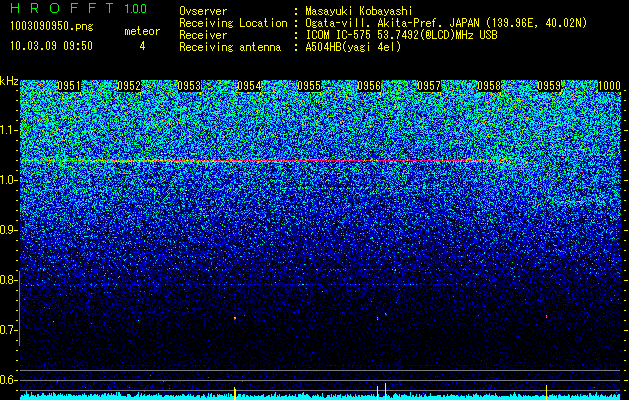
Task: Click the Receiving antenna field label
Action: point(230,47)
